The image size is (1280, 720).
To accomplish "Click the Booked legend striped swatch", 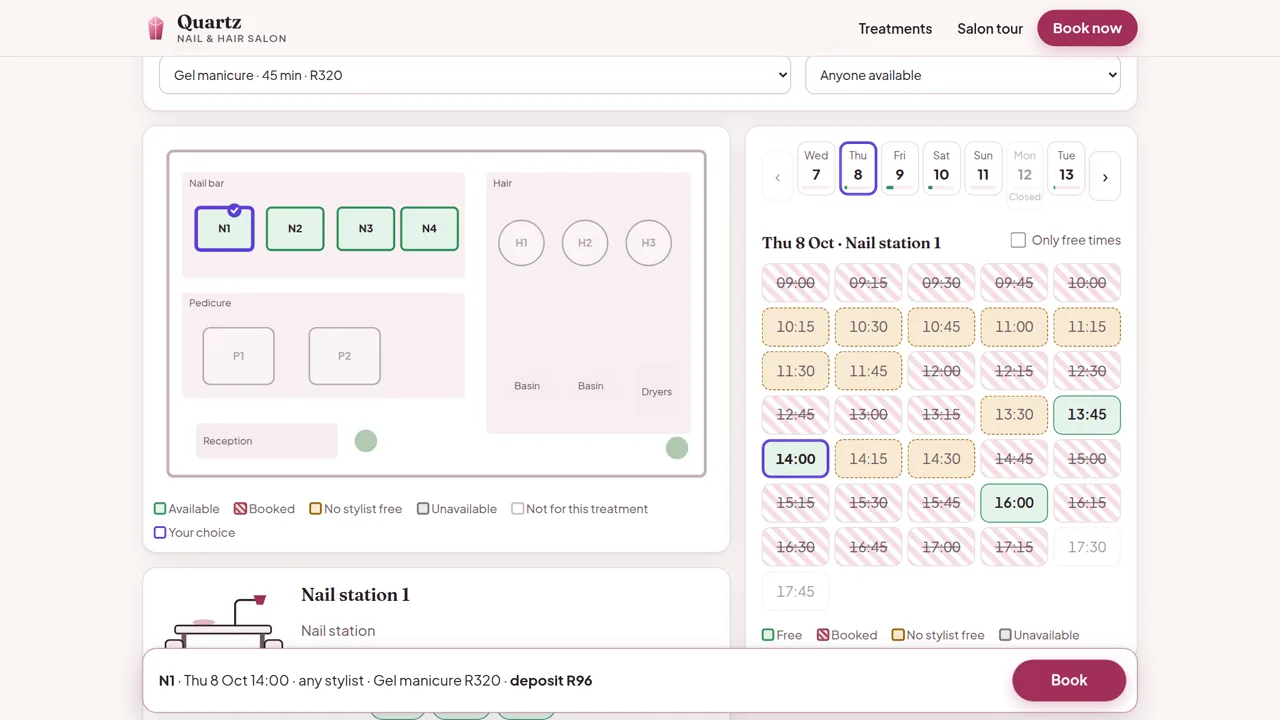I will [x=240, y=509].
